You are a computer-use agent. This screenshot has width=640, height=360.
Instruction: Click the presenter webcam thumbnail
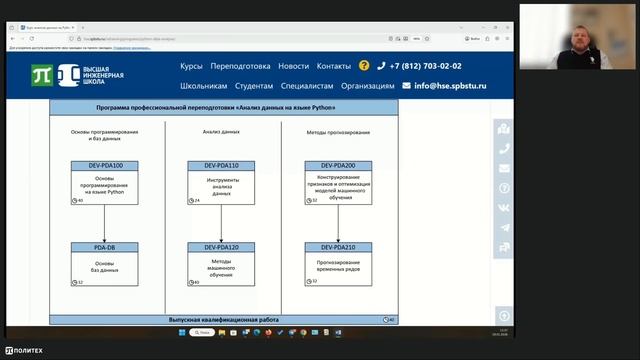tap(578, 37)
